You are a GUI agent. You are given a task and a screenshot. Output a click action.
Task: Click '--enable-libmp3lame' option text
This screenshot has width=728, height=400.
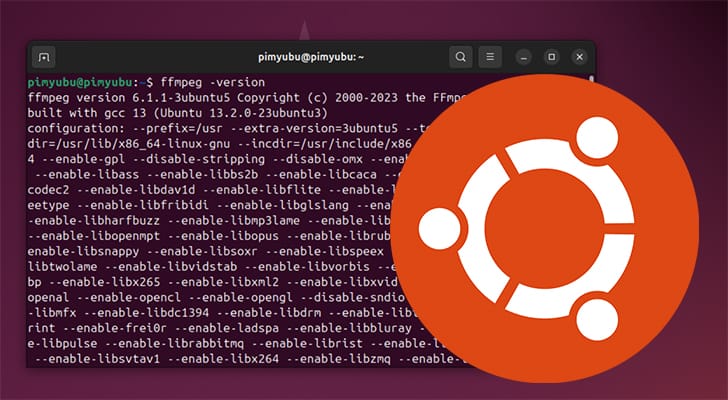point(234,220)
